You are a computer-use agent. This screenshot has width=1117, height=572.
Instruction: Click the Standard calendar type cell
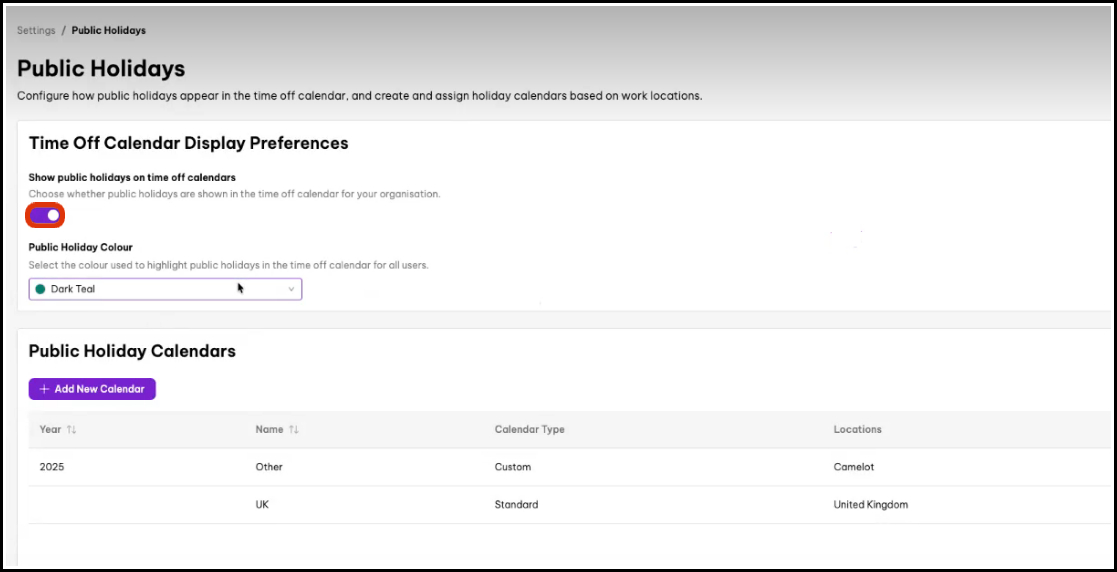coord(516,505)
